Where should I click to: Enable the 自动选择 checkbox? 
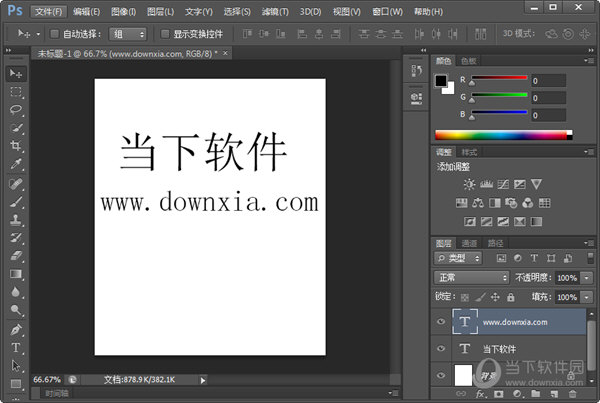point(54,34)
